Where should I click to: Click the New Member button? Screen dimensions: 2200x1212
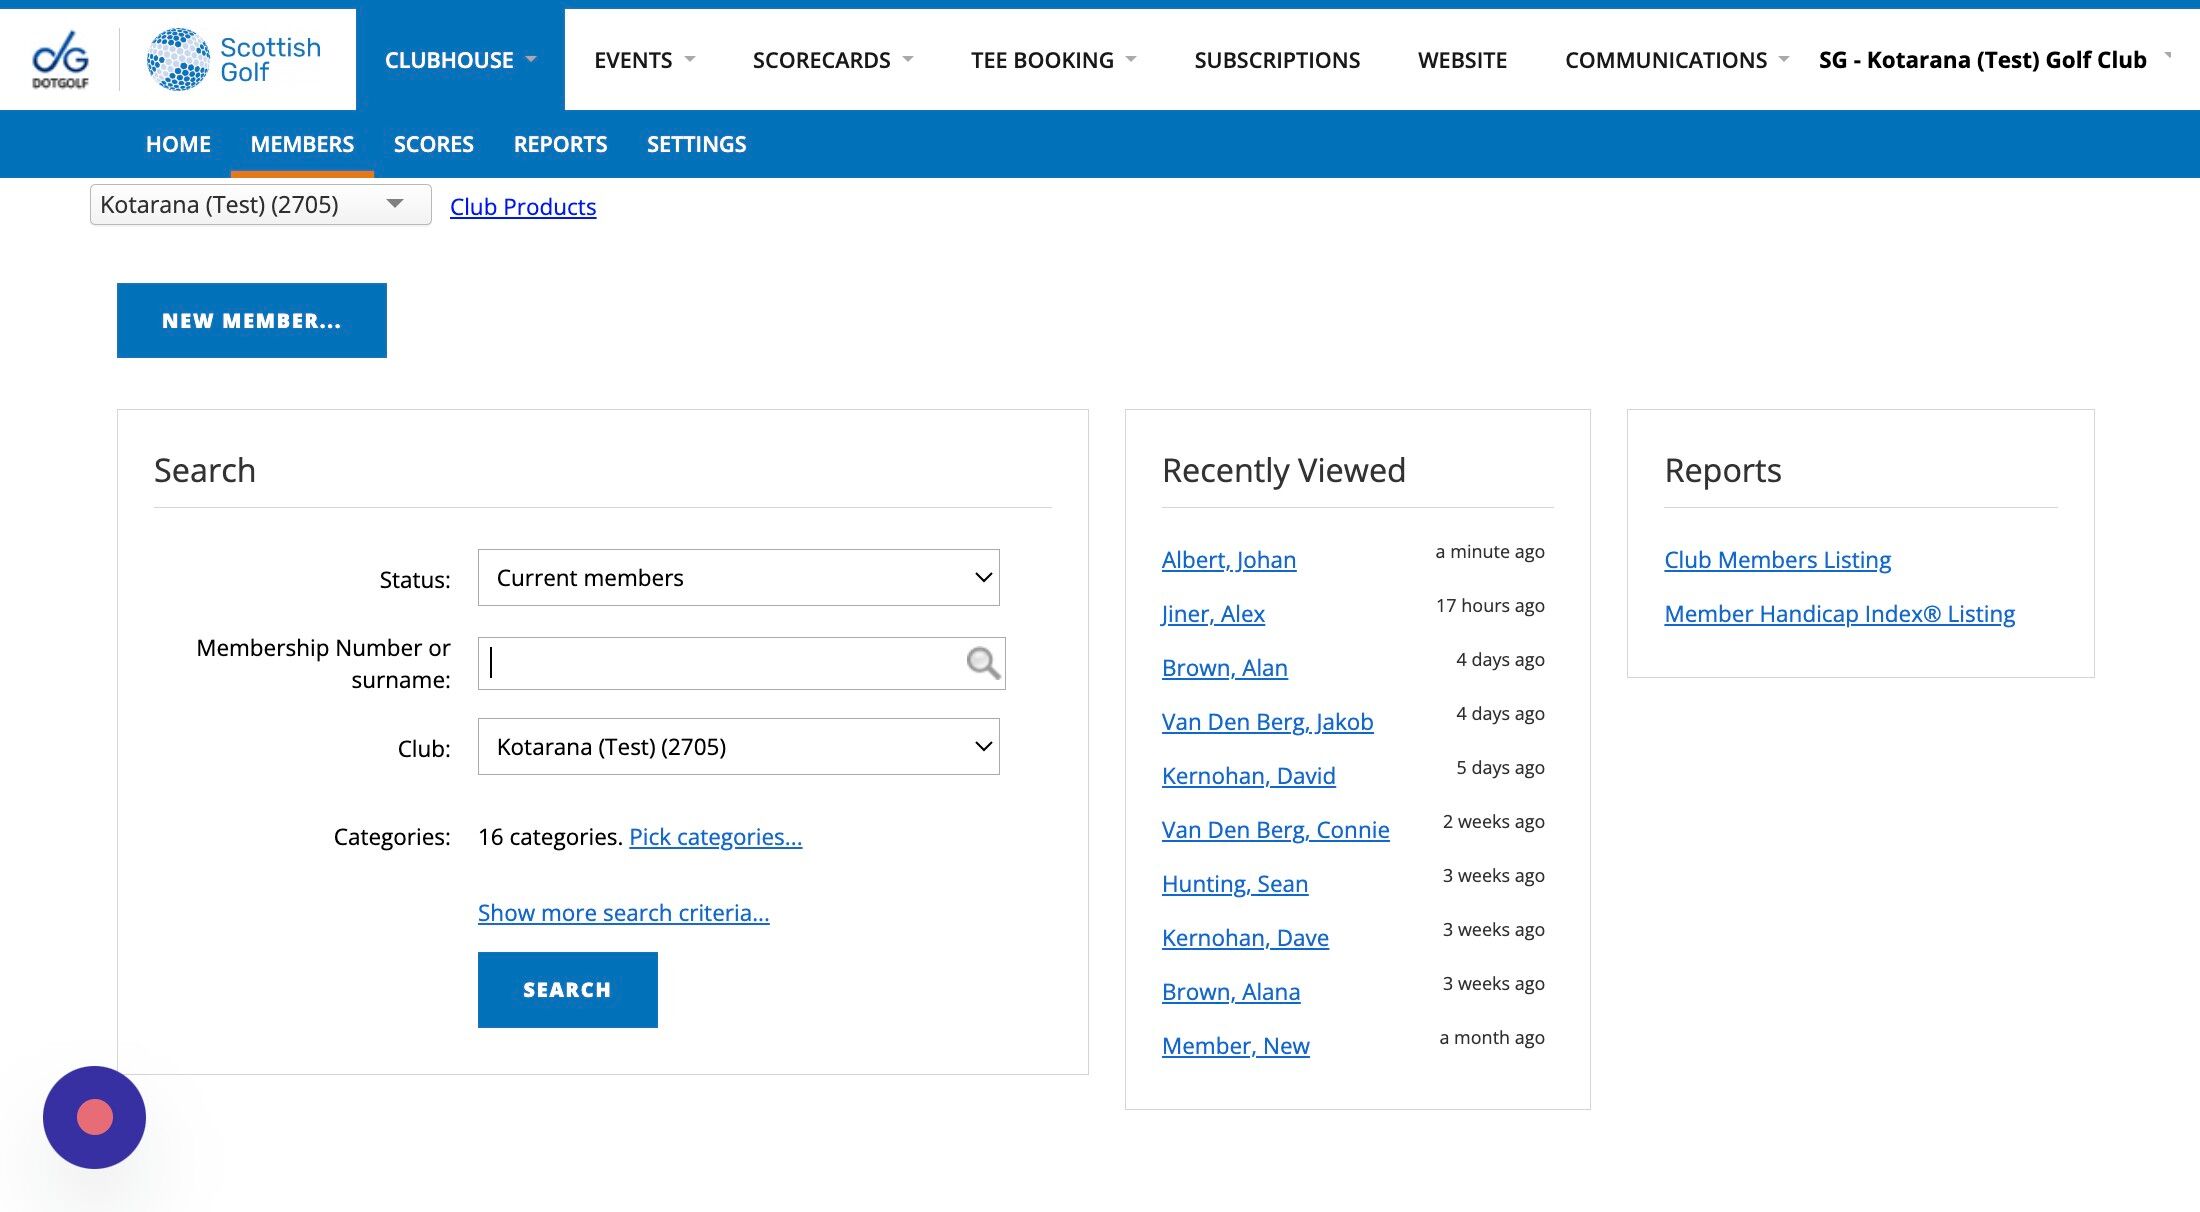click(x=251, y=320)
